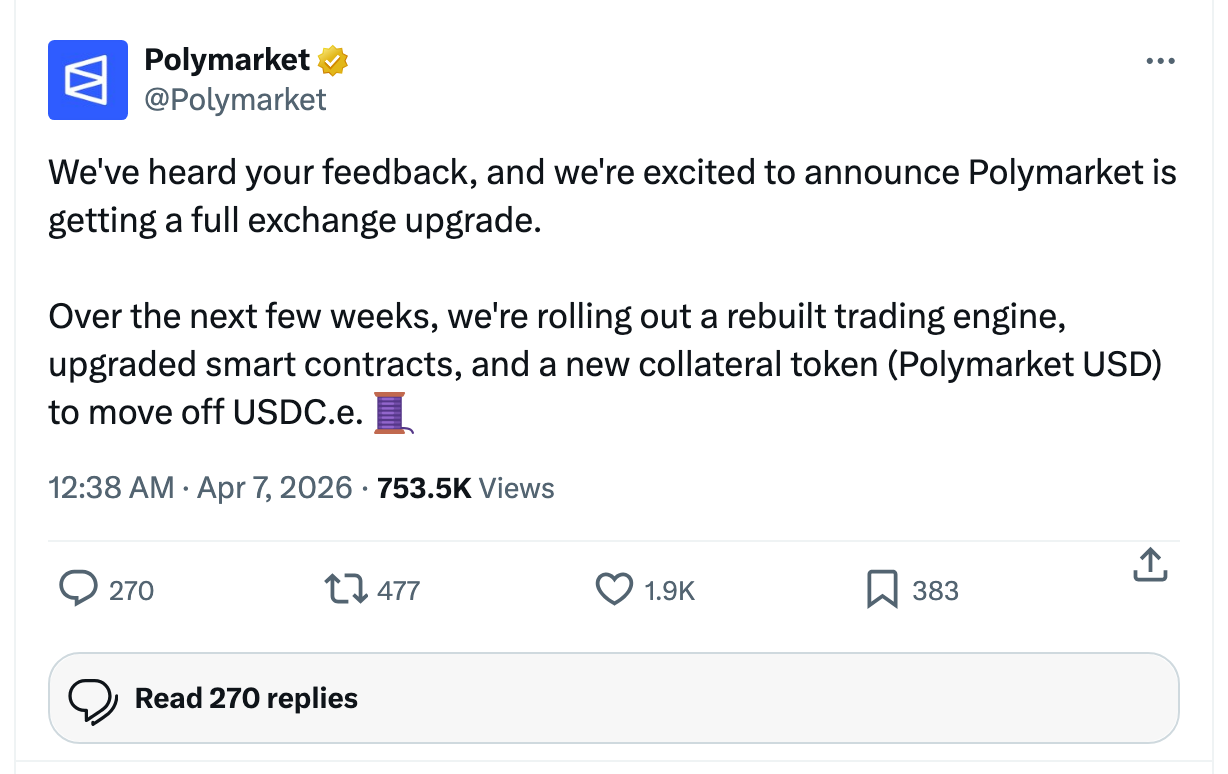Image resolution: width=1228 pixels, height=774 pixels.
Task: Click the 477 repost count
Action: (398, 591)
